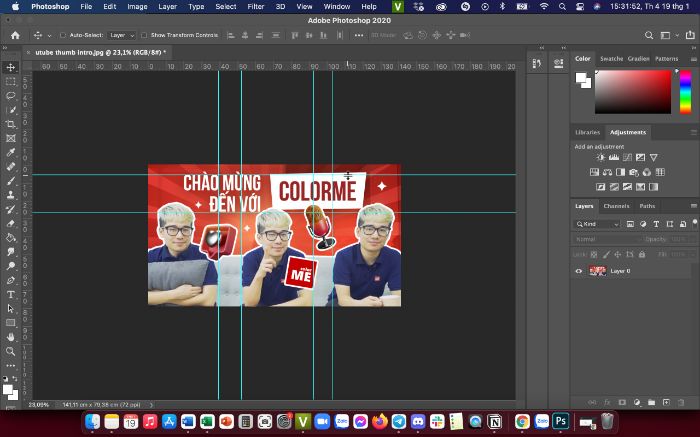Switch to the Gradients tab
This screenshot has height=437, width=700.
tap(638, 58)
